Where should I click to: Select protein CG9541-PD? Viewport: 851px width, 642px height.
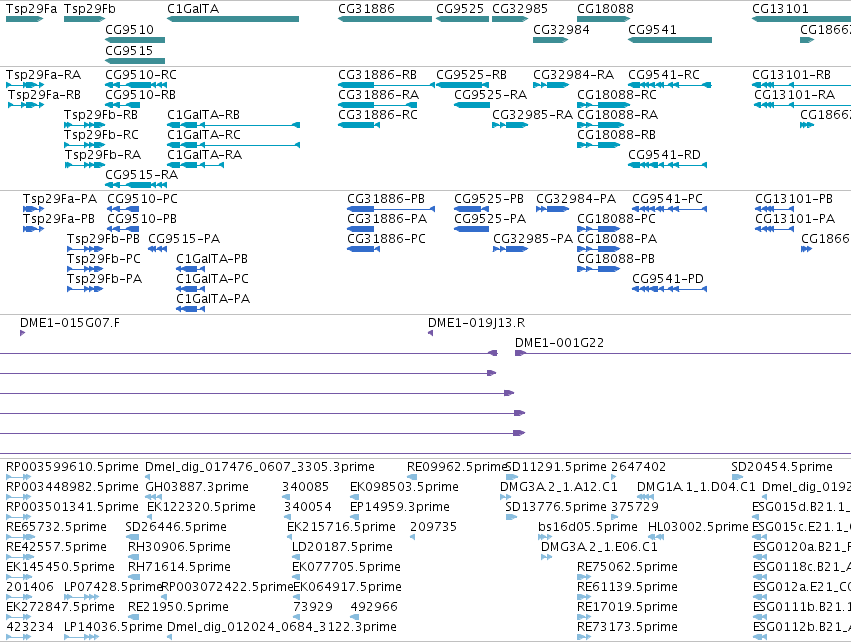pos(670,289)
